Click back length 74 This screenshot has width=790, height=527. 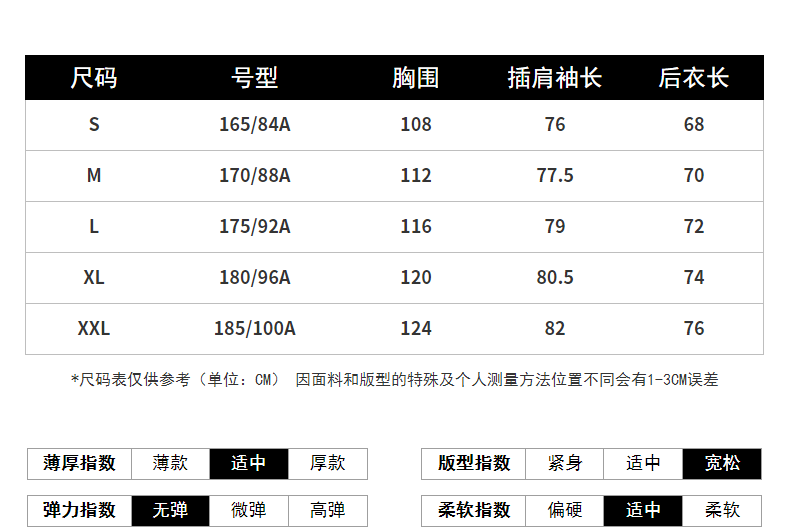(694, 277)
